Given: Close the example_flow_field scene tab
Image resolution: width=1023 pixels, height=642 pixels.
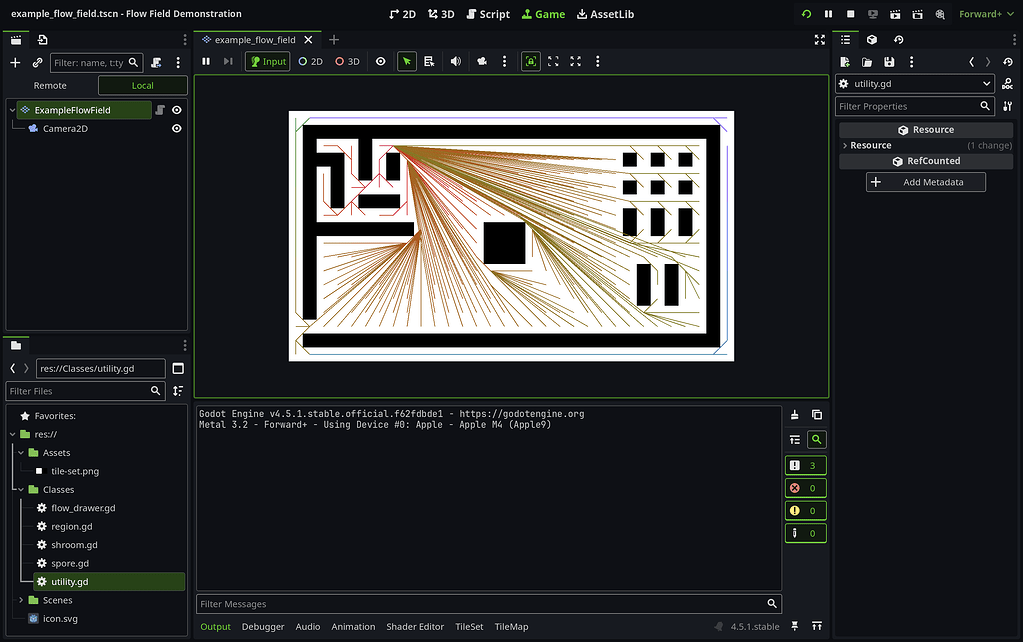Looking at the screenshot, I should [x=309, y=40].
